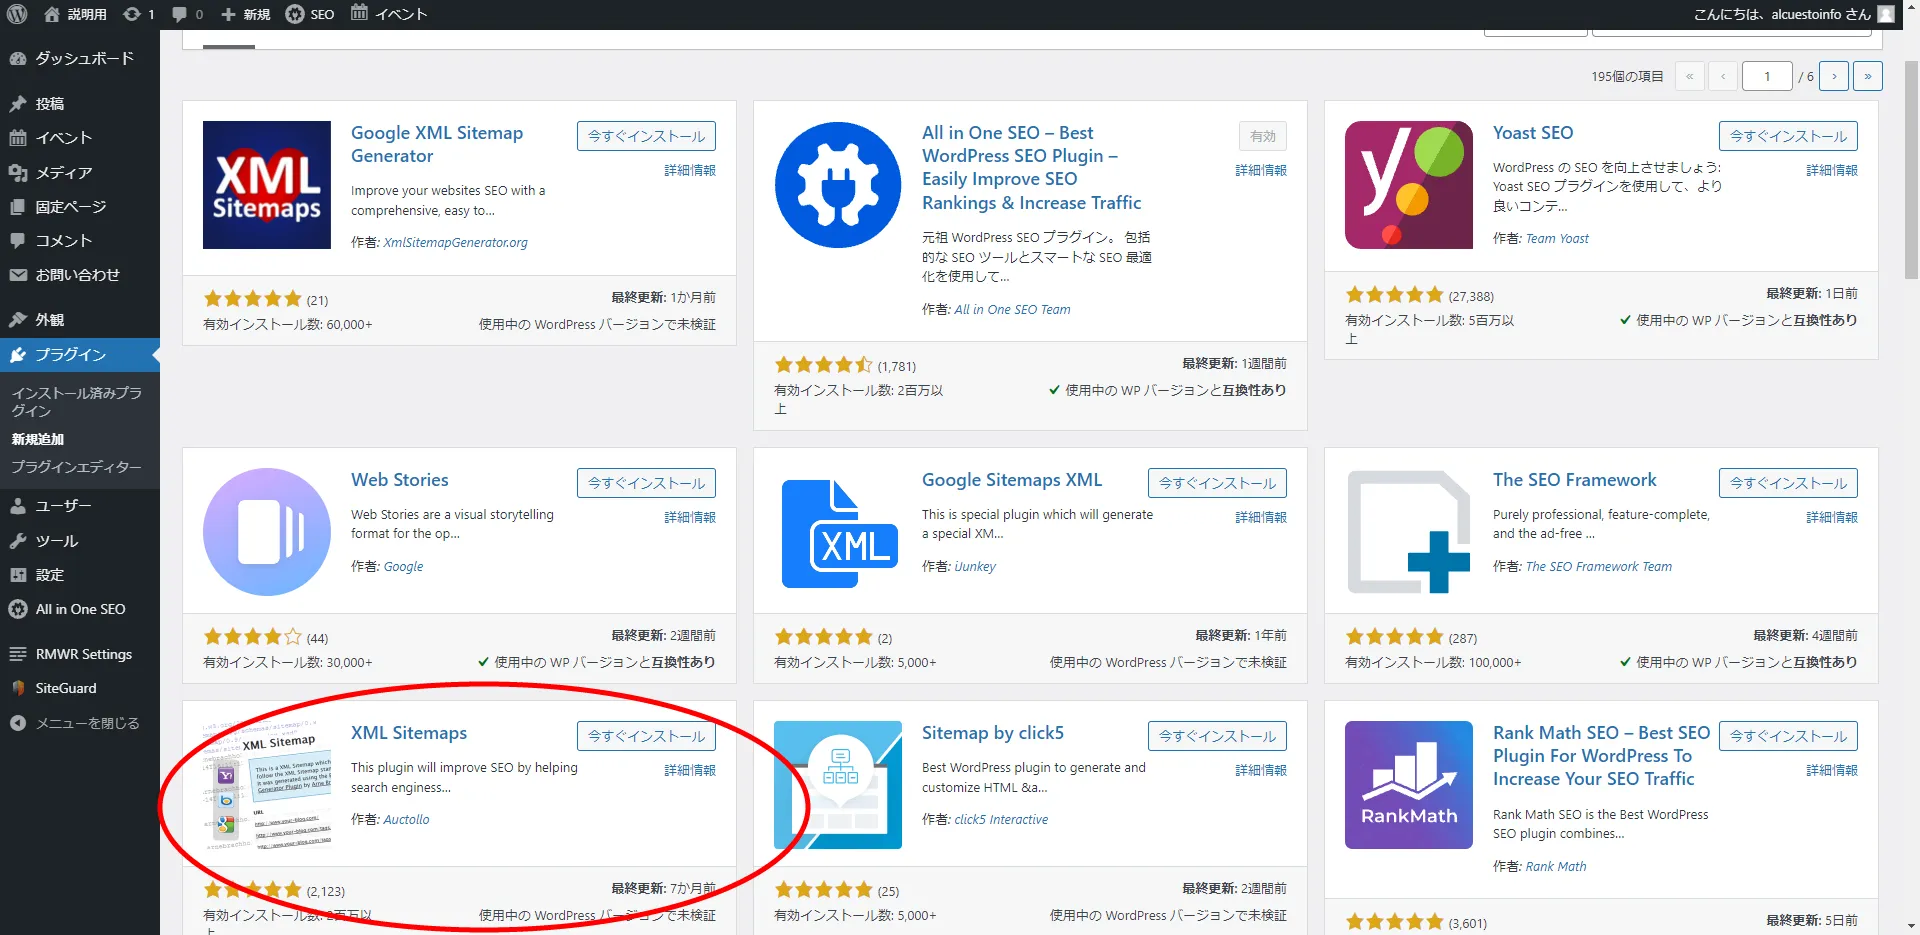Screen dimensions: 1920x935
Task: Open the Google author link
Action: (x=403, y=566)
